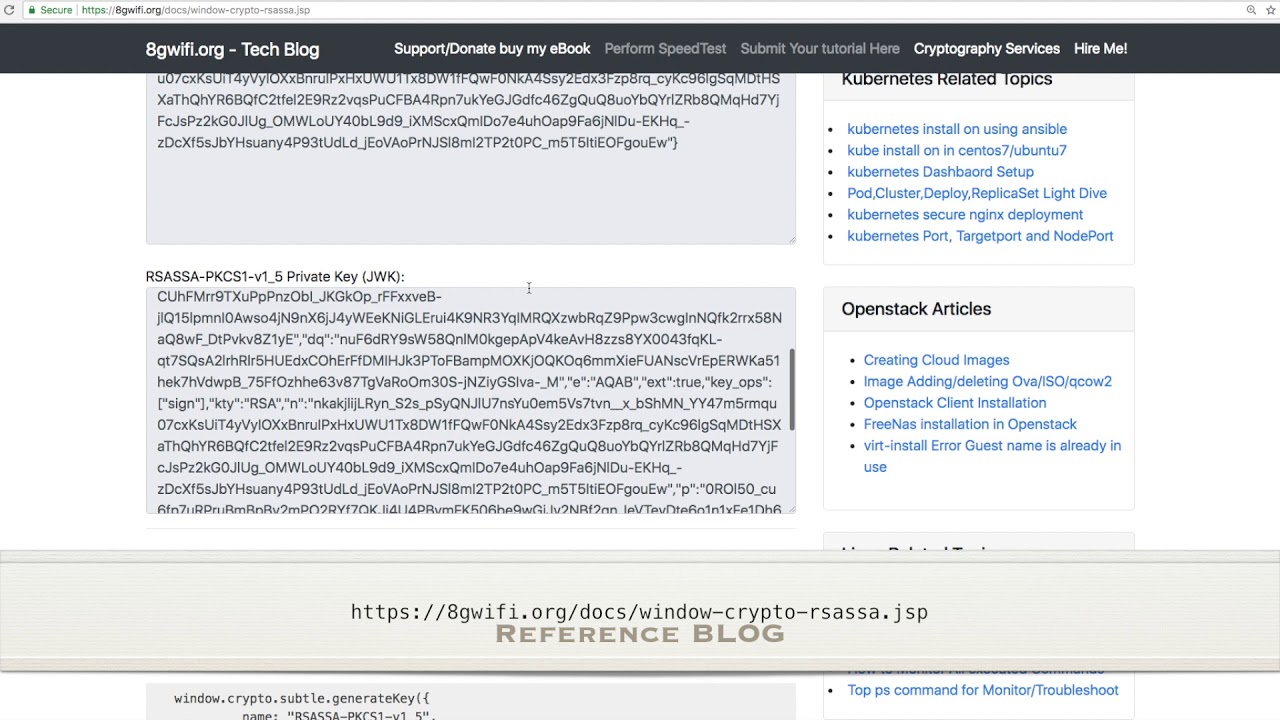
Task: Open Cryptography Services menu item
Action: point(987,48)
